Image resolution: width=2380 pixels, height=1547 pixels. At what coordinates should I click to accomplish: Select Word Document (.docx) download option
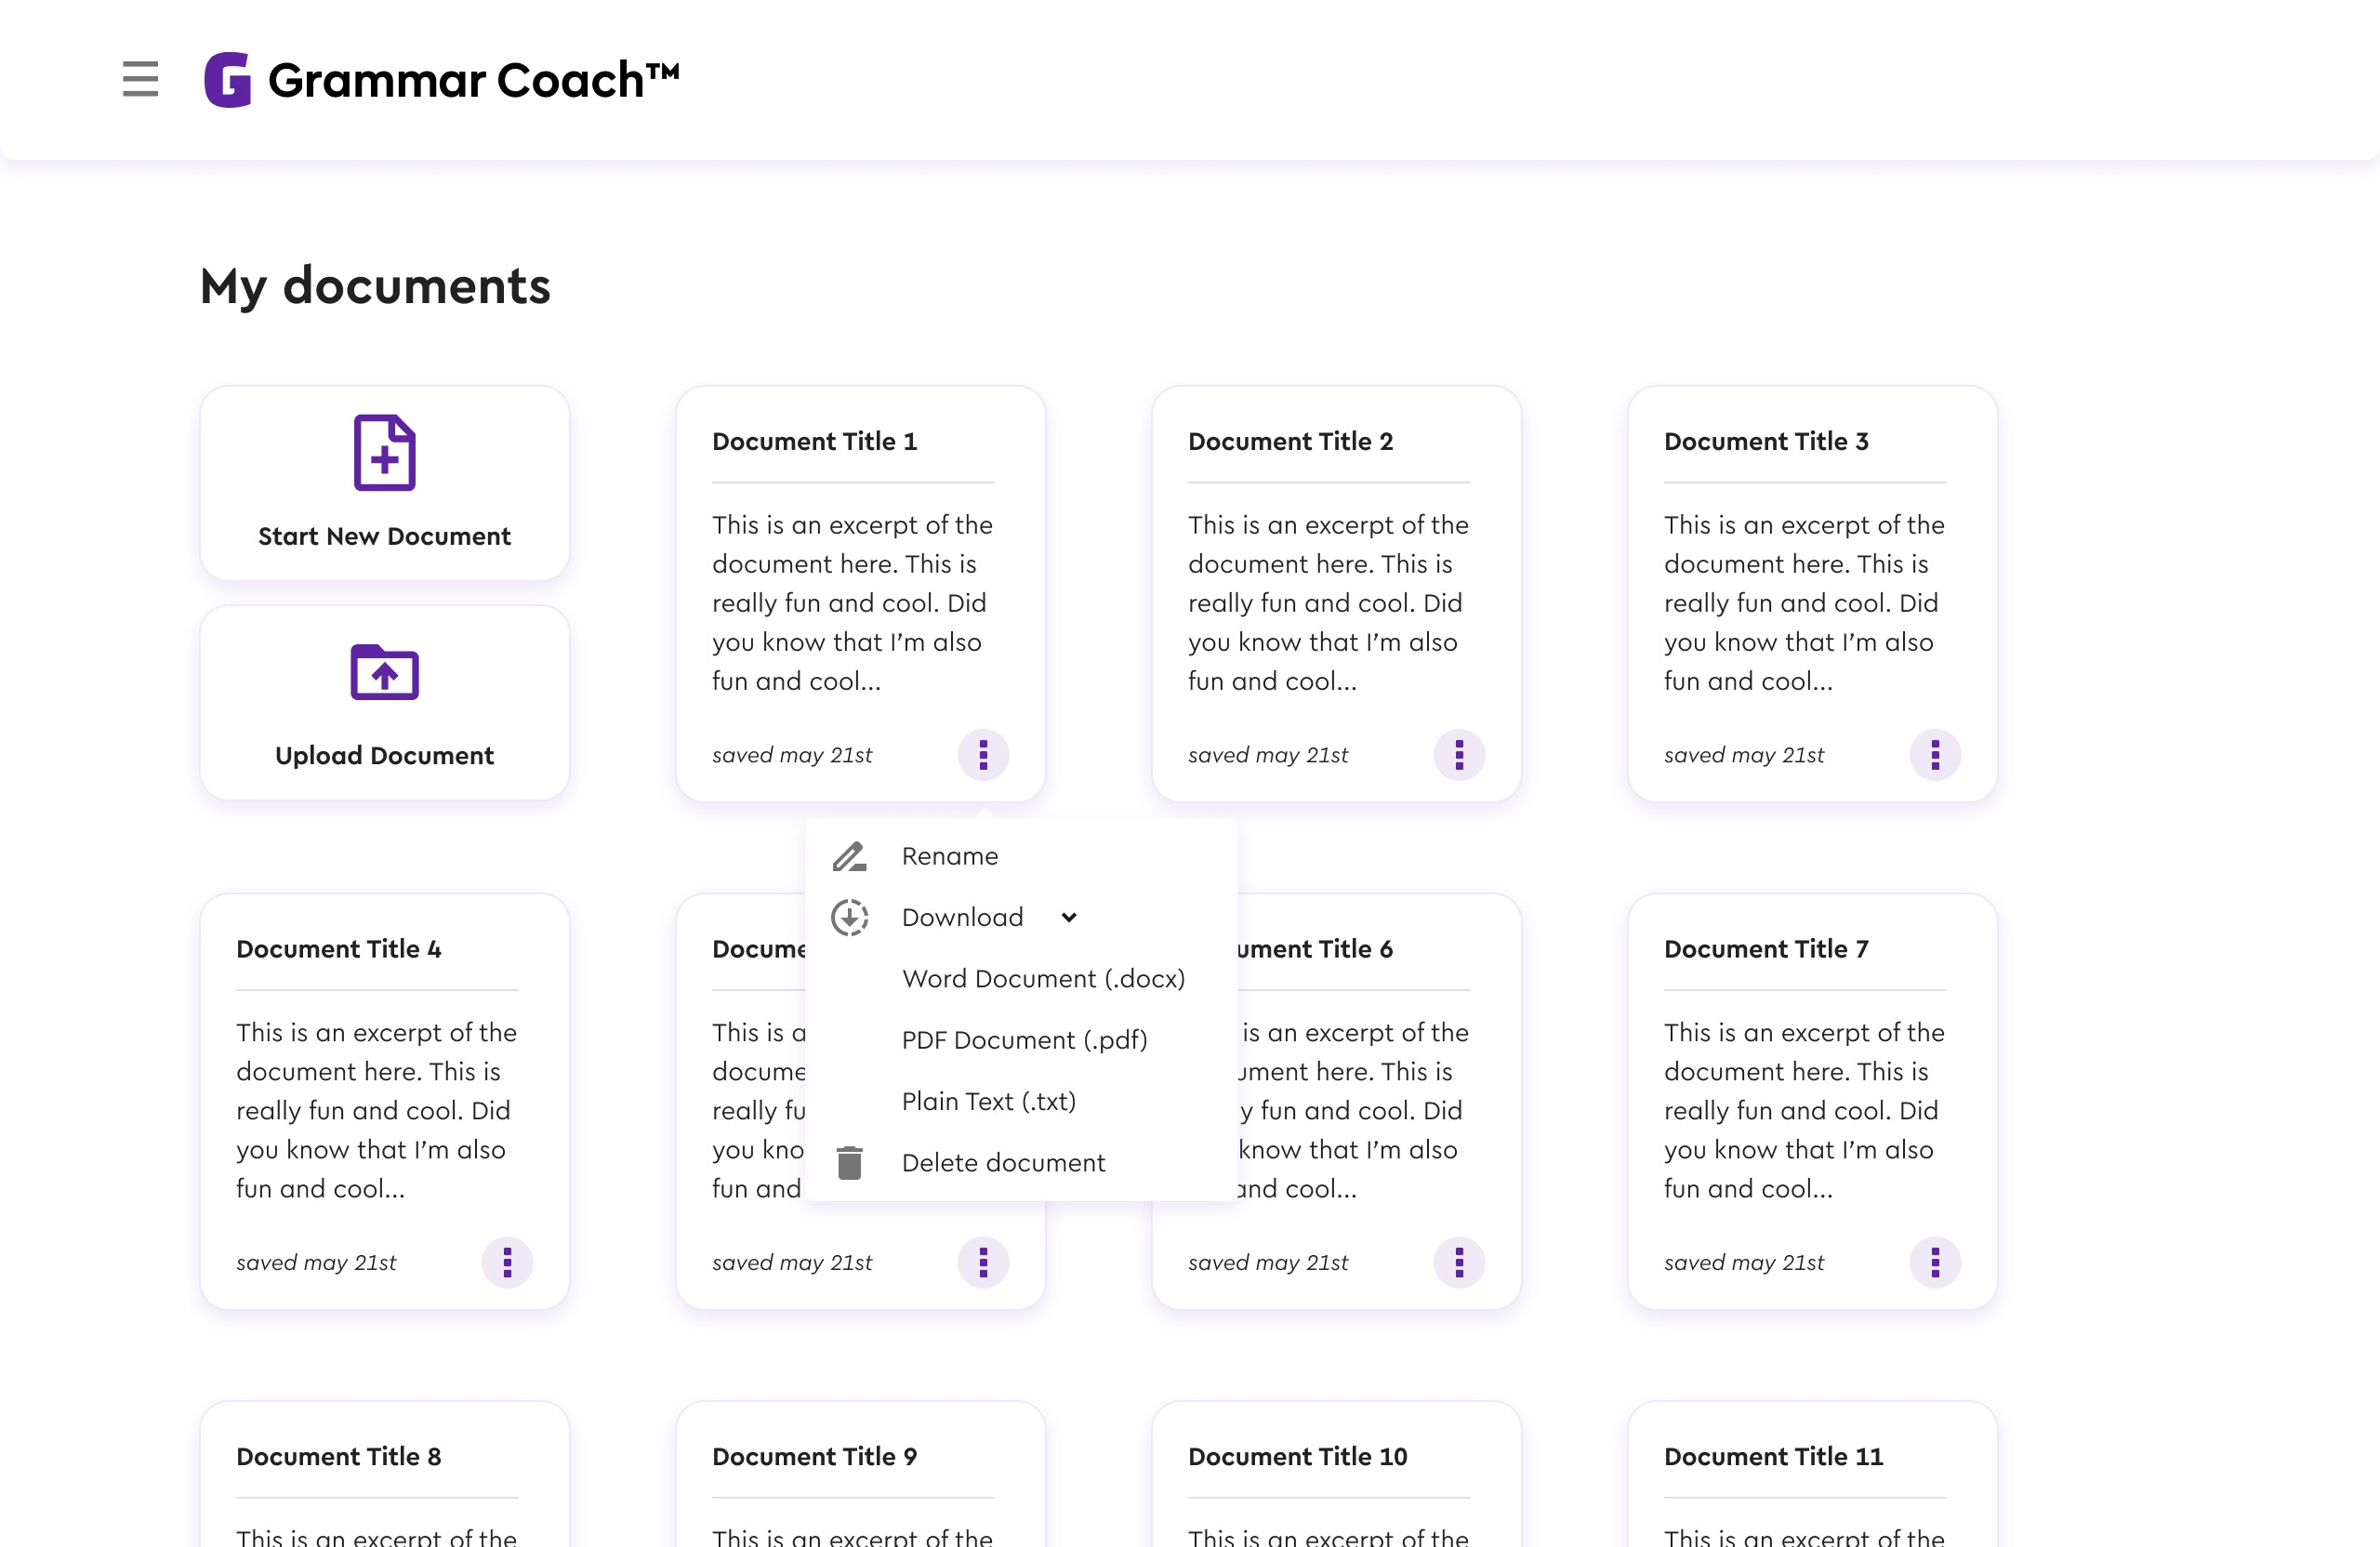tap(1043, 978)
